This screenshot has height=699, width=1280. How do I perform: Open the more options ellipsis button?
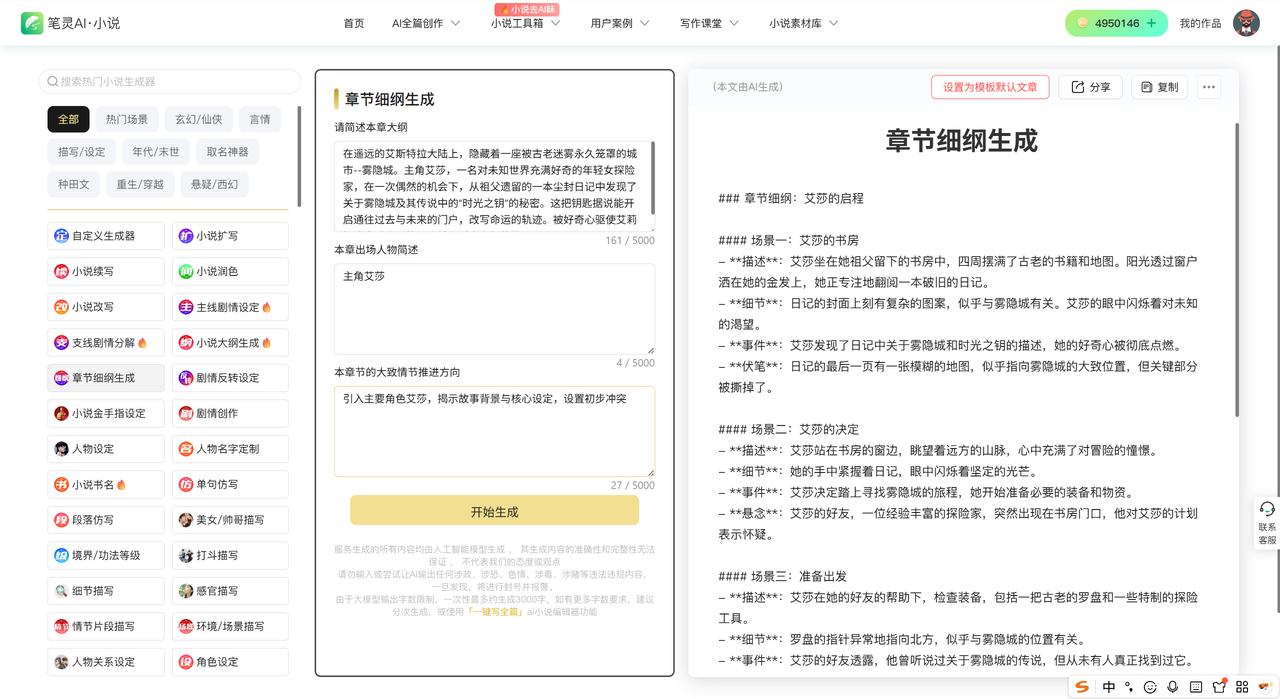(x=1209, y=87)
